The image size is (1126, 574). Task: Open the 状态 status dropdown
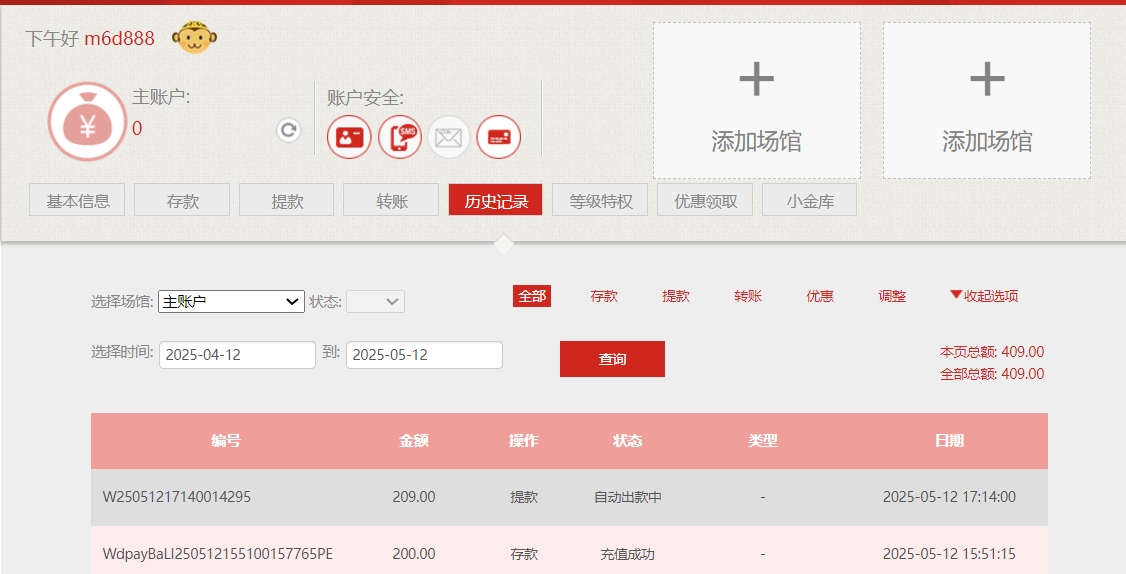(375, 301)
